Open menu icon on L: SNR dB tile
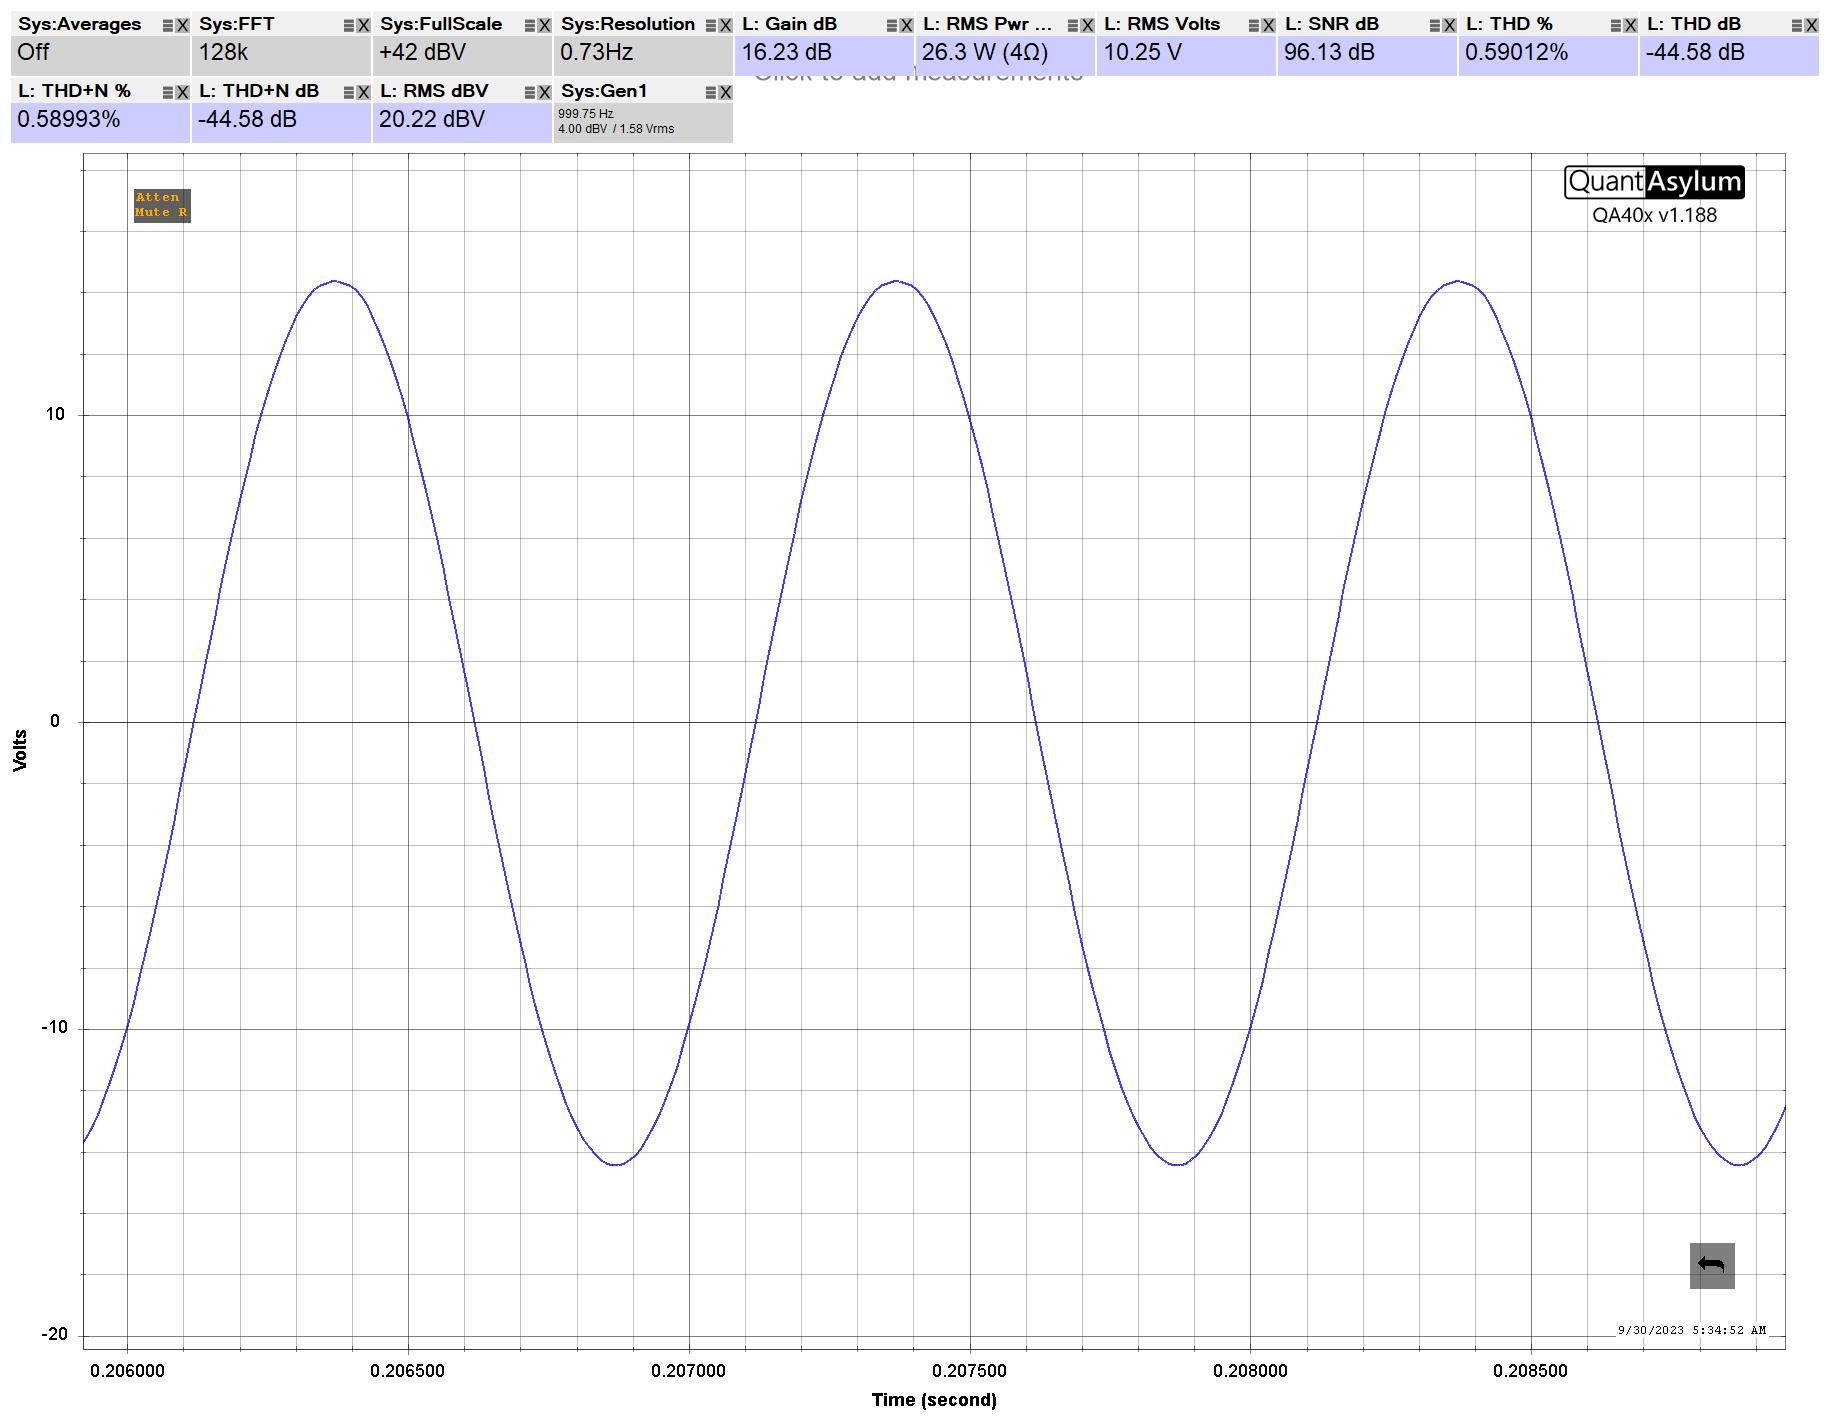The height and width of the screenshot is (1421, 1837). click(x=1435, y=25)
